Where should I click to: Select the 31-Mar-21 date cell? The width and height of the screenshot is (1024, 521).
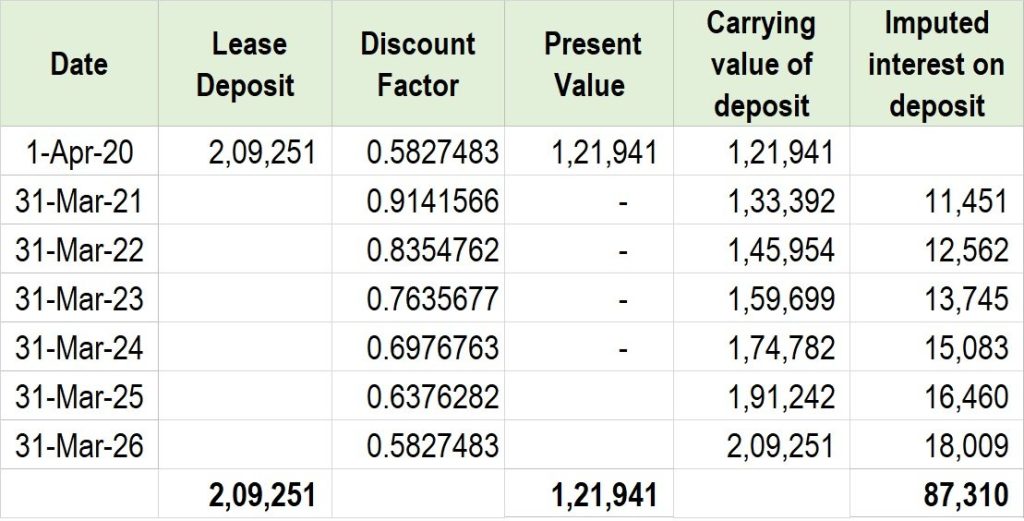(x=79, y=201)
